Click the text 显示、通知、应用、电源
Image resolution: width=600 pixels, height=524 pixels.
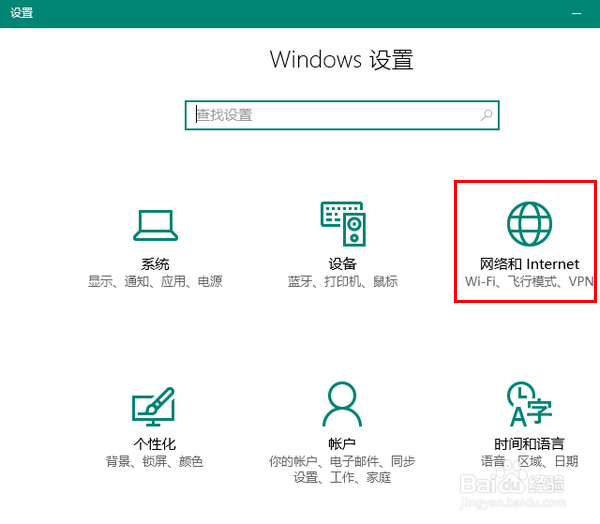pos(155,281)
